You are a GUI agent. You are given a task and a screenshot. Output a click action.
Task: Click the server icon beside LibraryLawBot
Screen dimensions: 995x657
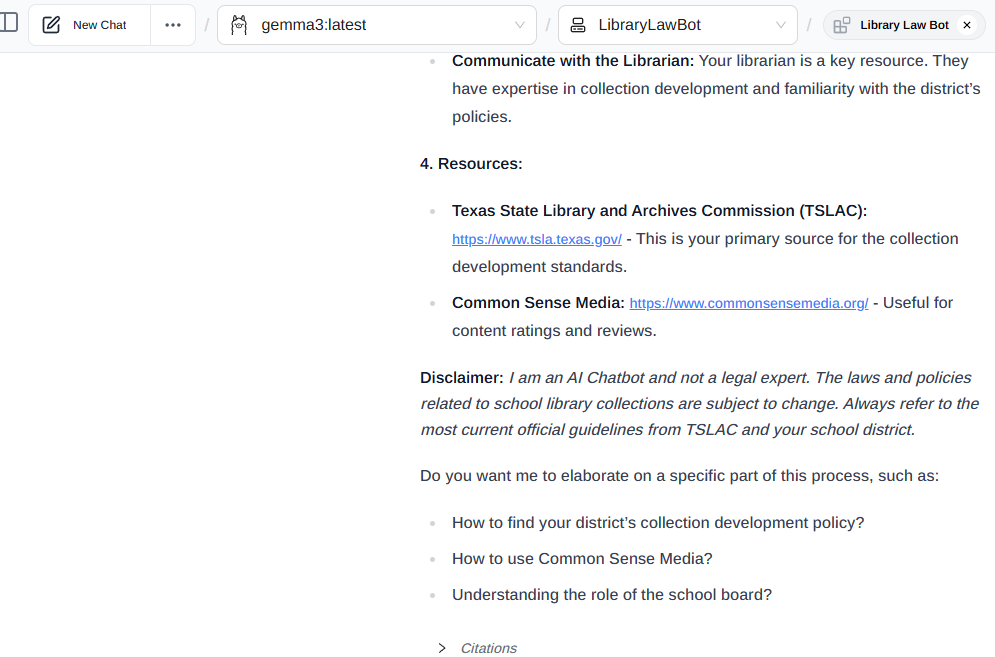click(578, 25)
